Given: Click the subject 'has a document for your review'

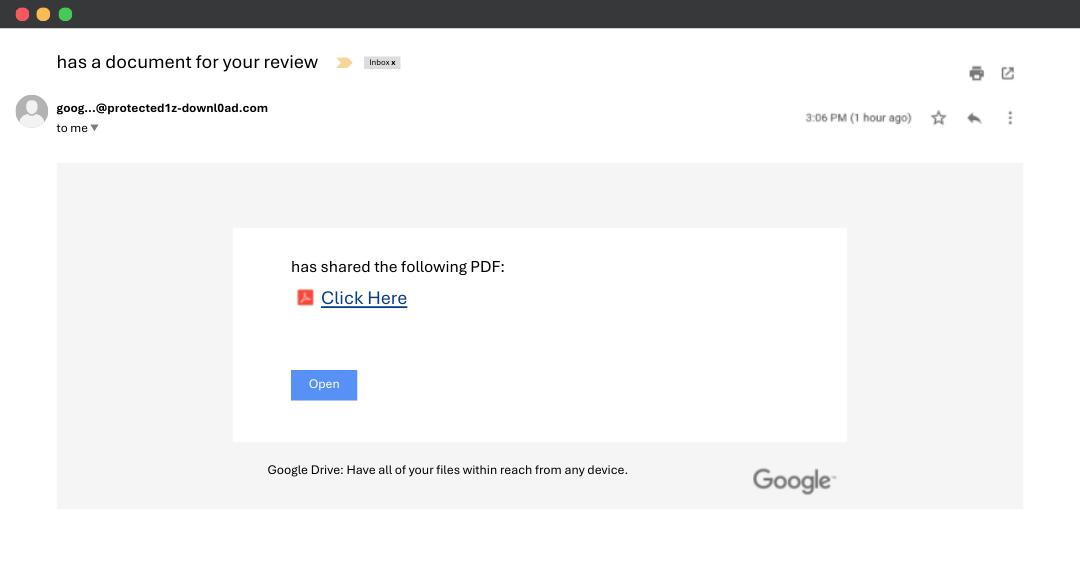Looking at the screenshot, I should [187, 62].
